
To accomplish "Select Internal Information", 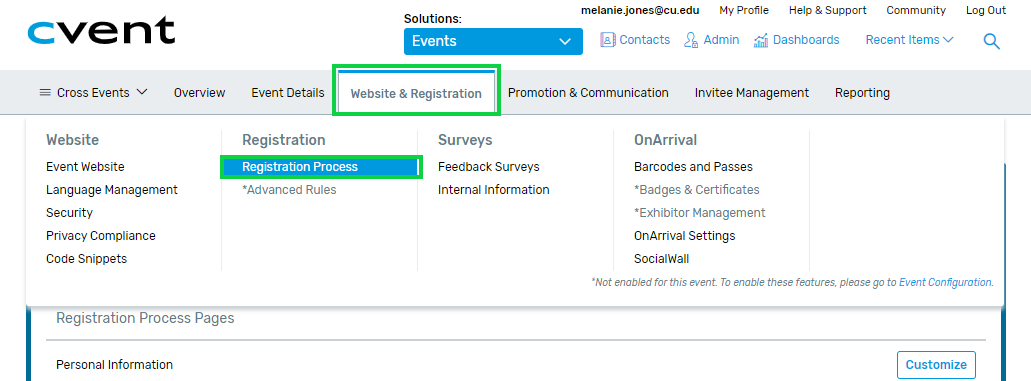I will (x=494, y=190).
